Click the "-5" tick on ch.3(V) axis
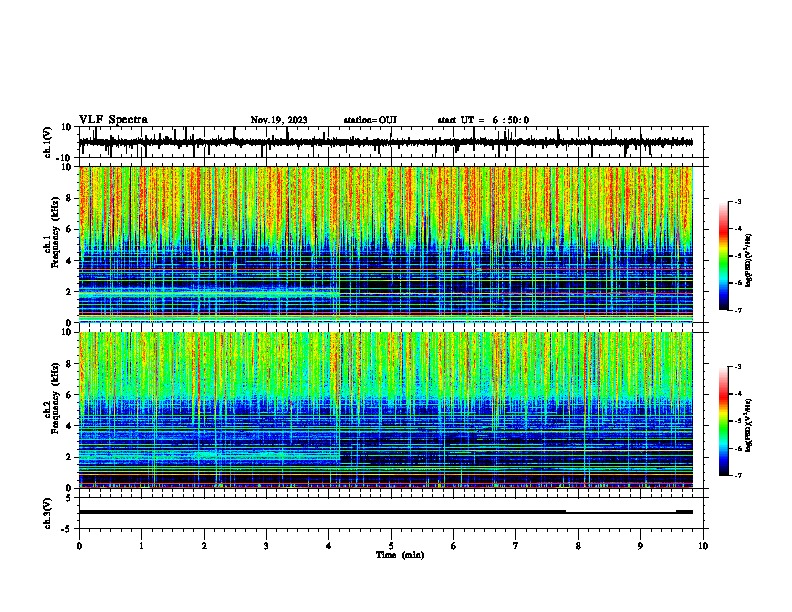The height and width of the screenshot is (612, 792). (68, 529)
